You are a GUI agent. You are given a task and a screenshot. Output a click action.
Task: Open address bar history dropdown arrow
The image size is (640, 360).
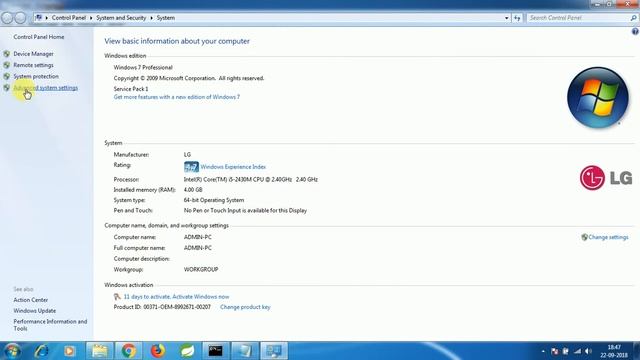click(507, 18)
